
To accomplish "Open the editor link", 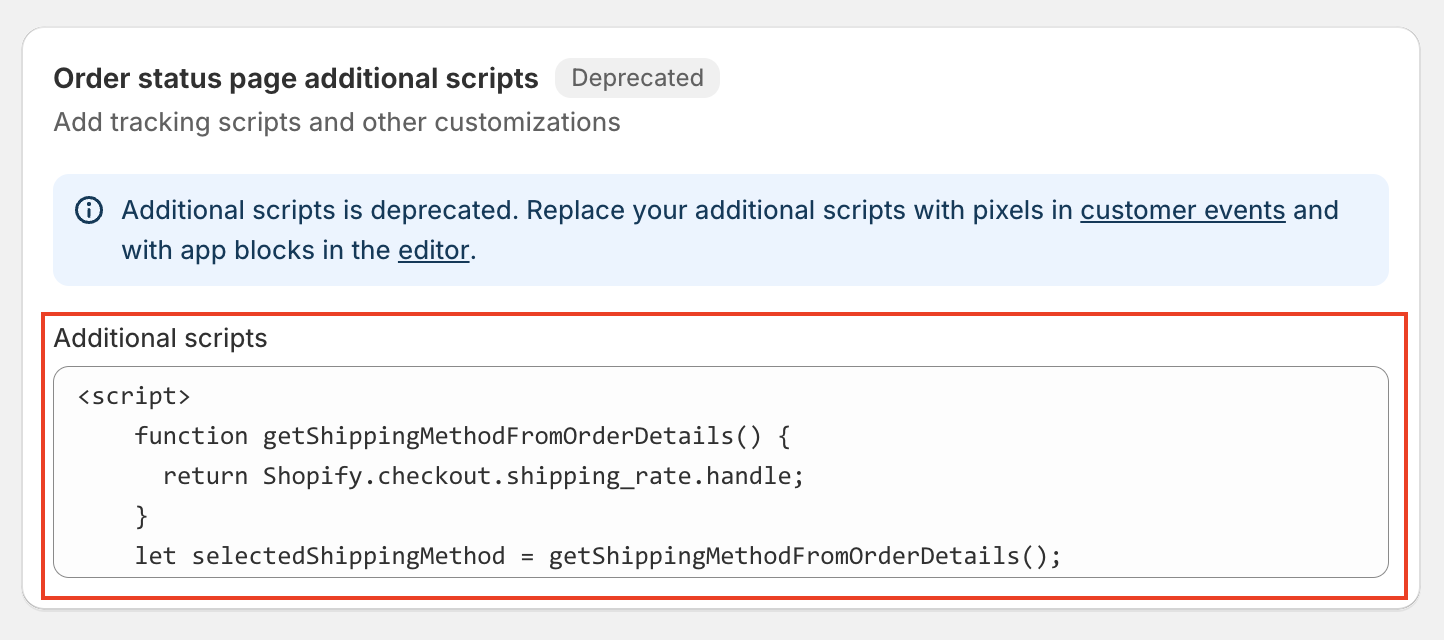I will (433, 250).
